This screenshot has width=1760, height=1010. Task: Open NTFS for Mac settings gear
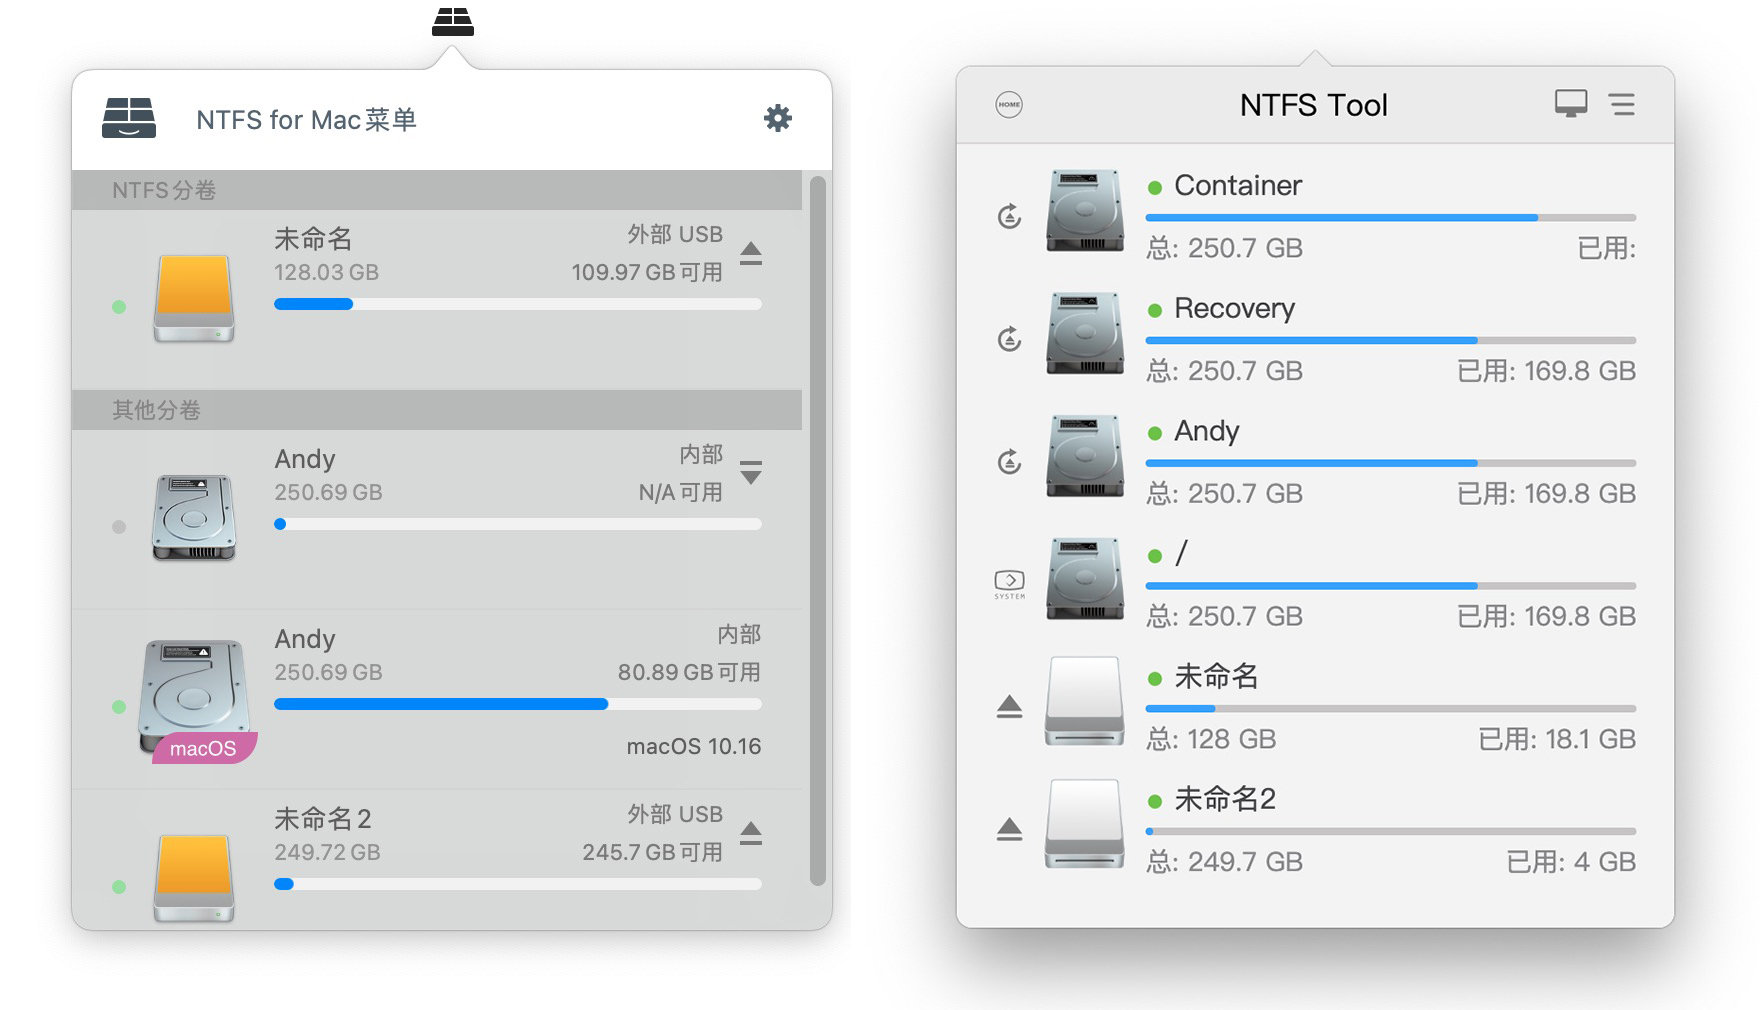(x=777, y=118)
